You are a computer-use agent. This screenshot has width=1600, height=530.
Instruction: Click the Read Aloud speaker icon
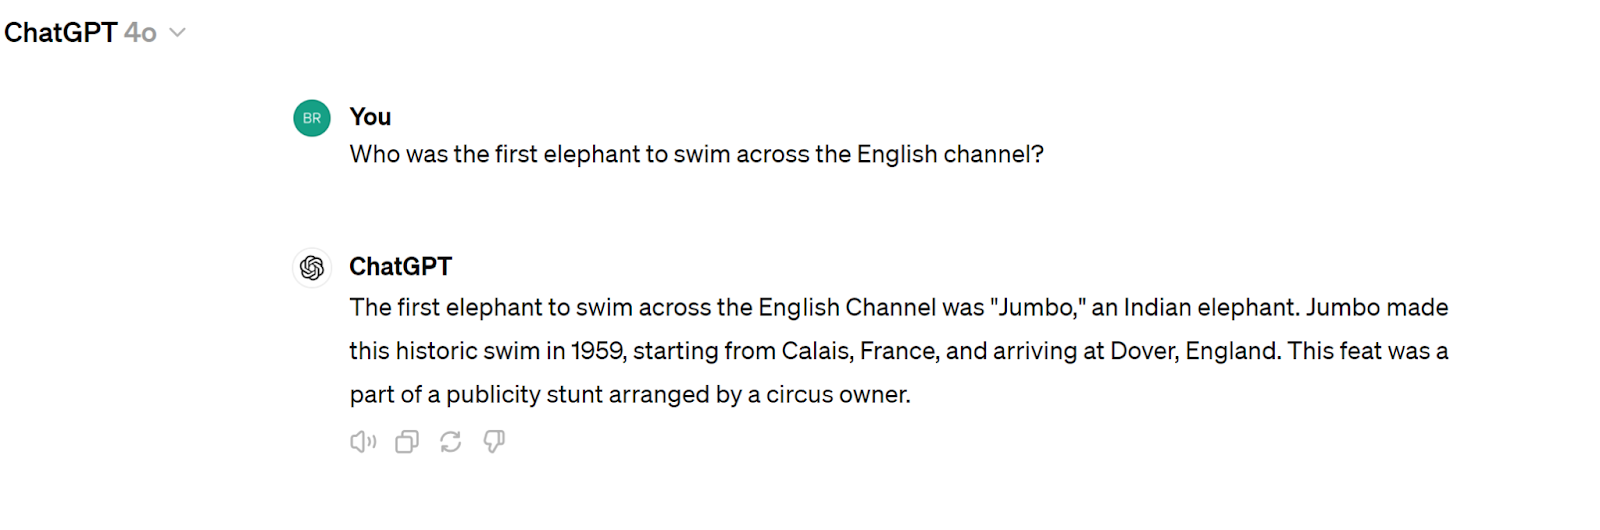363,442
